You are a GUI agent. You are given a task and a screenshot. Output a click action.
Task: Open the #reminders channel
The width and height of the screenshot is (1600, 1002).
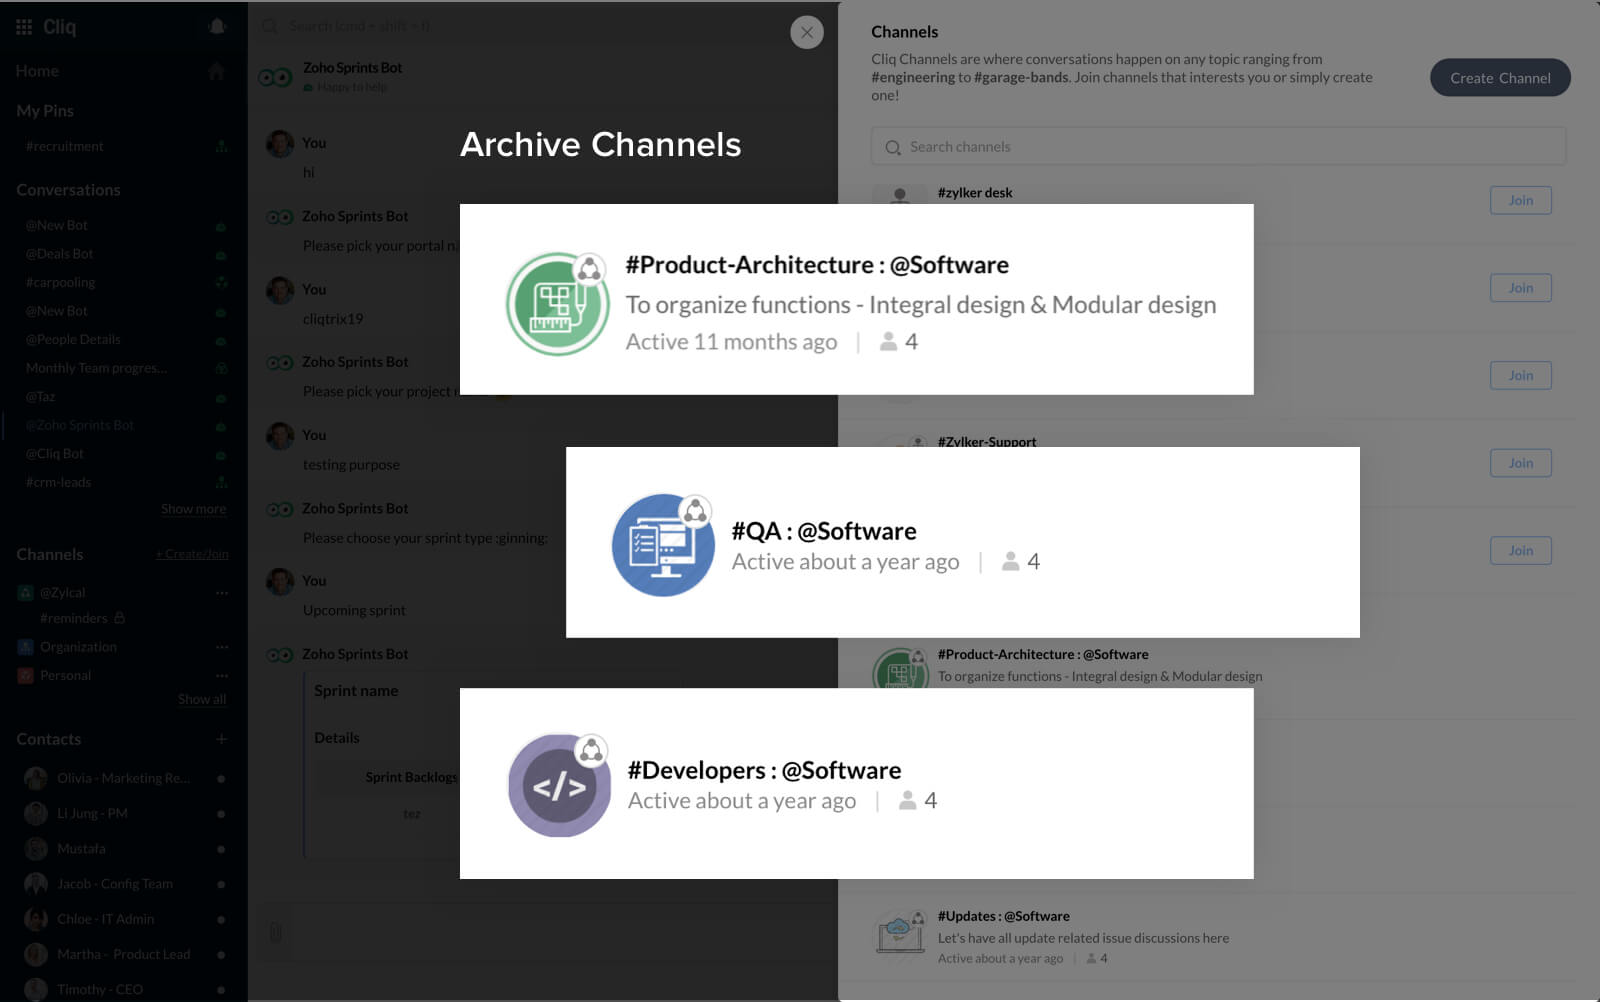pos(73,618)
